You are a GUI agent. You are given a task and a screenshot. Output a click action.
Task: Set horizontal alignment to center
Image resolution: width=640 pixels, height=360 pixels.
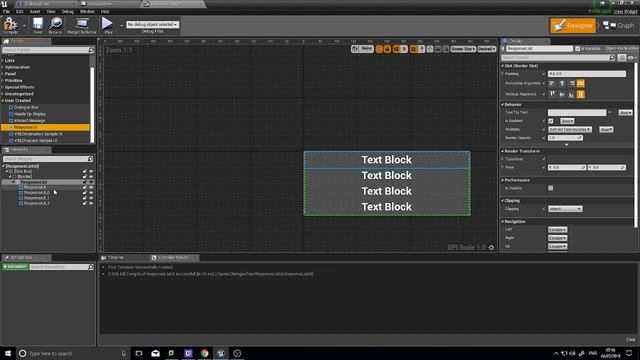562,83
